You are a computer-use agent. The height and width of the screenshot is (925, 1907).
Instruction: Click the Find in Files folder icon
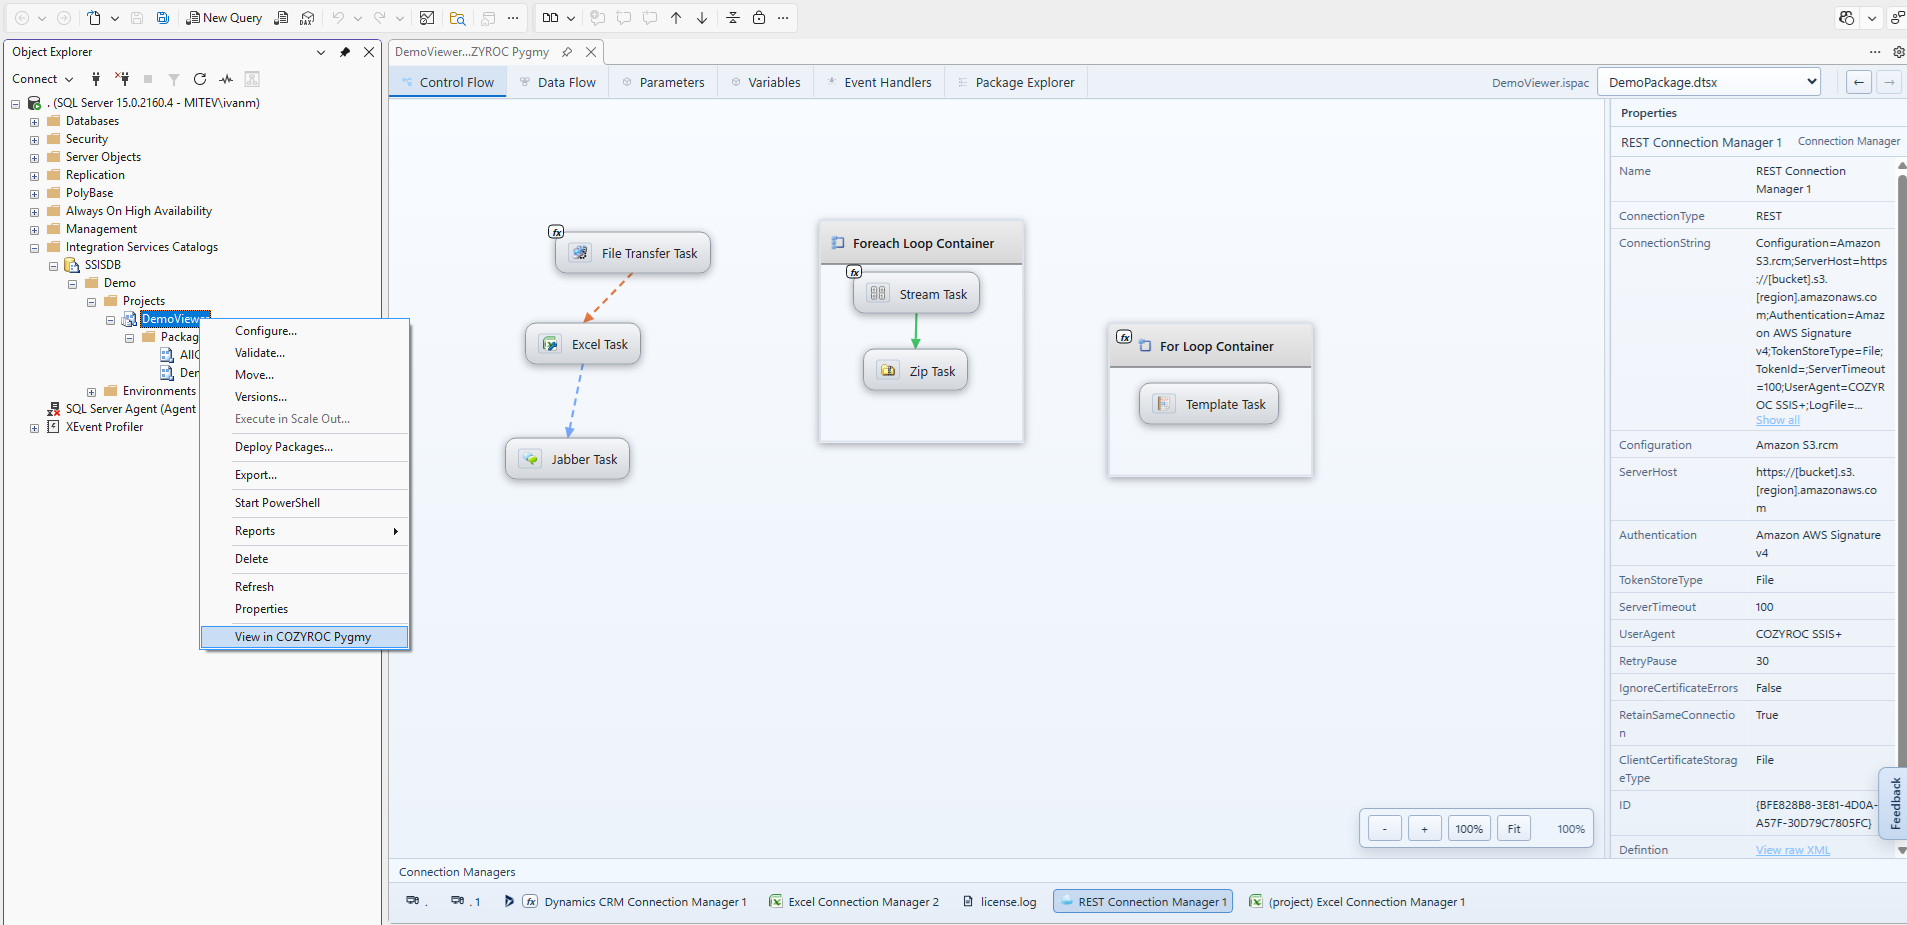457,18
